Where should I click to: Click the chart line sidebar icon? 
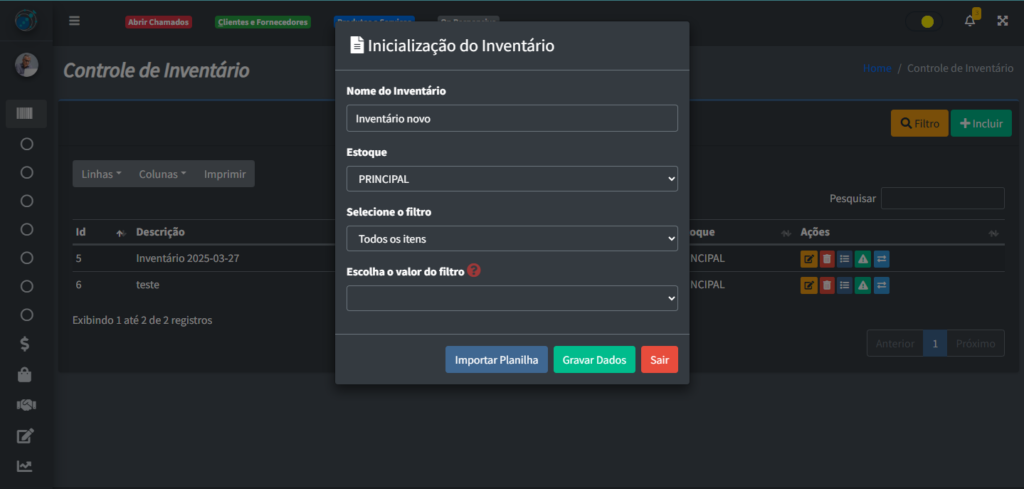point(26,466)
